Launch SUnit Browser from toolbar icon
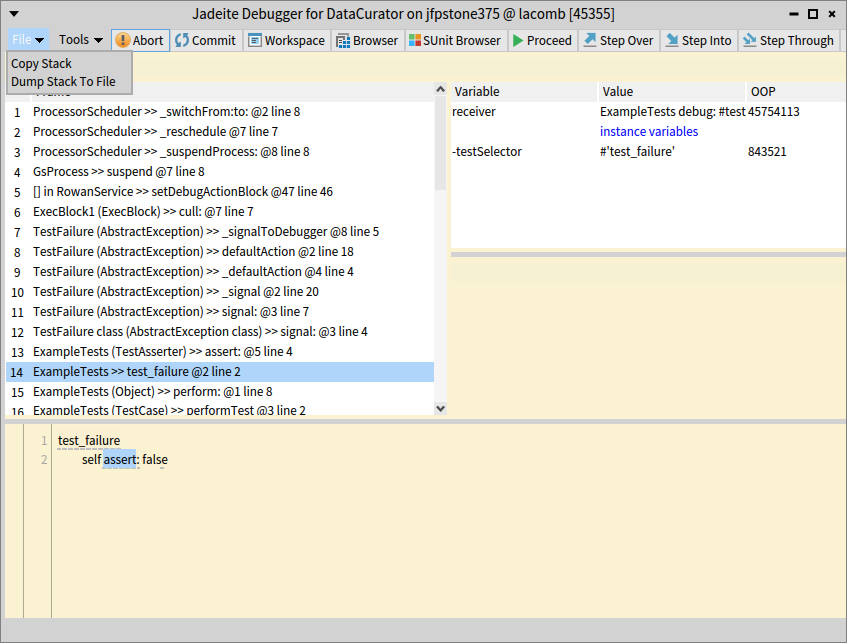The image size is (847, 643). [x=415, y=40]
